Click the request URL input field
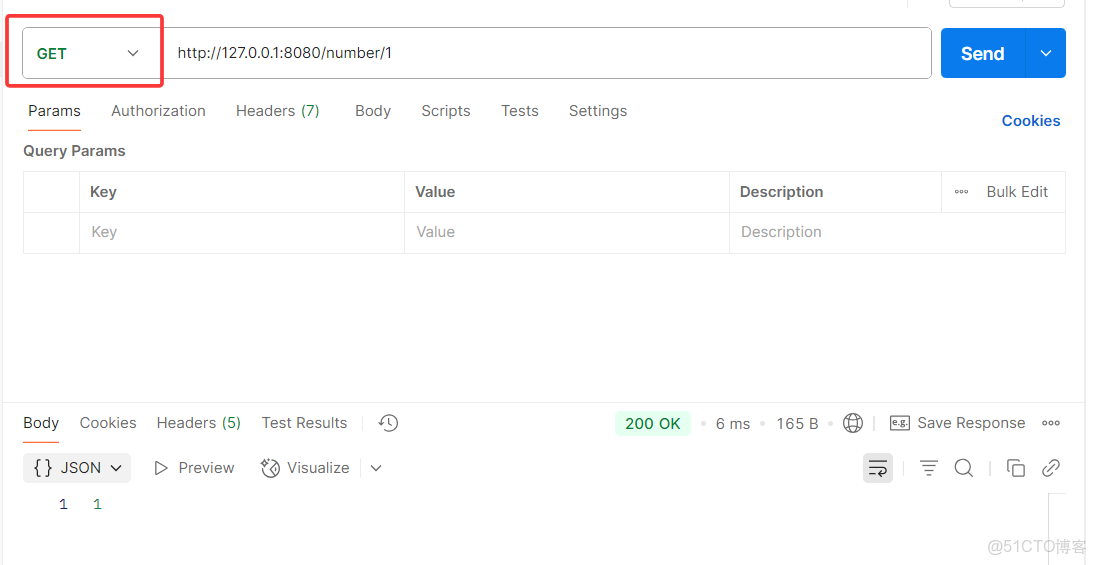Viewport: 1097px width, 565px height. (x=550, y=53)
